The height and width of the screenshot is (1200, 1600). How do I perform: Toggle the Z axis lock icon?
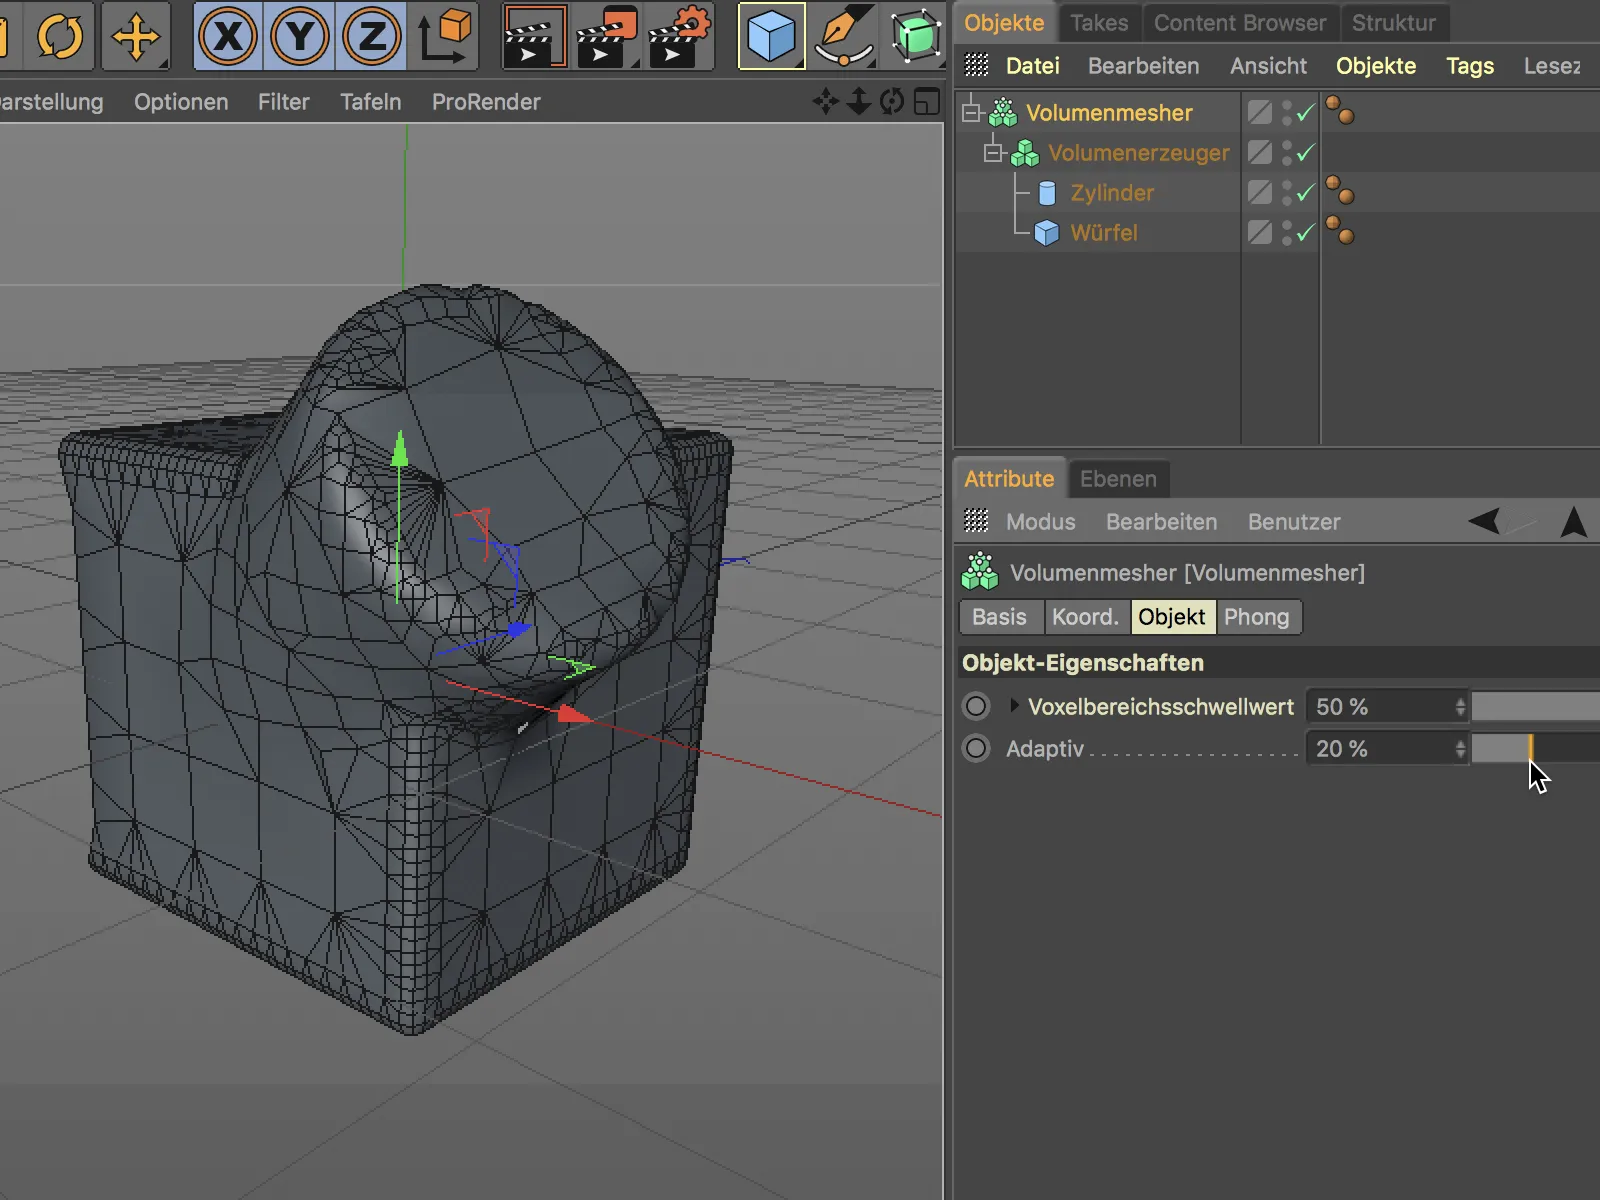(371, 37)
